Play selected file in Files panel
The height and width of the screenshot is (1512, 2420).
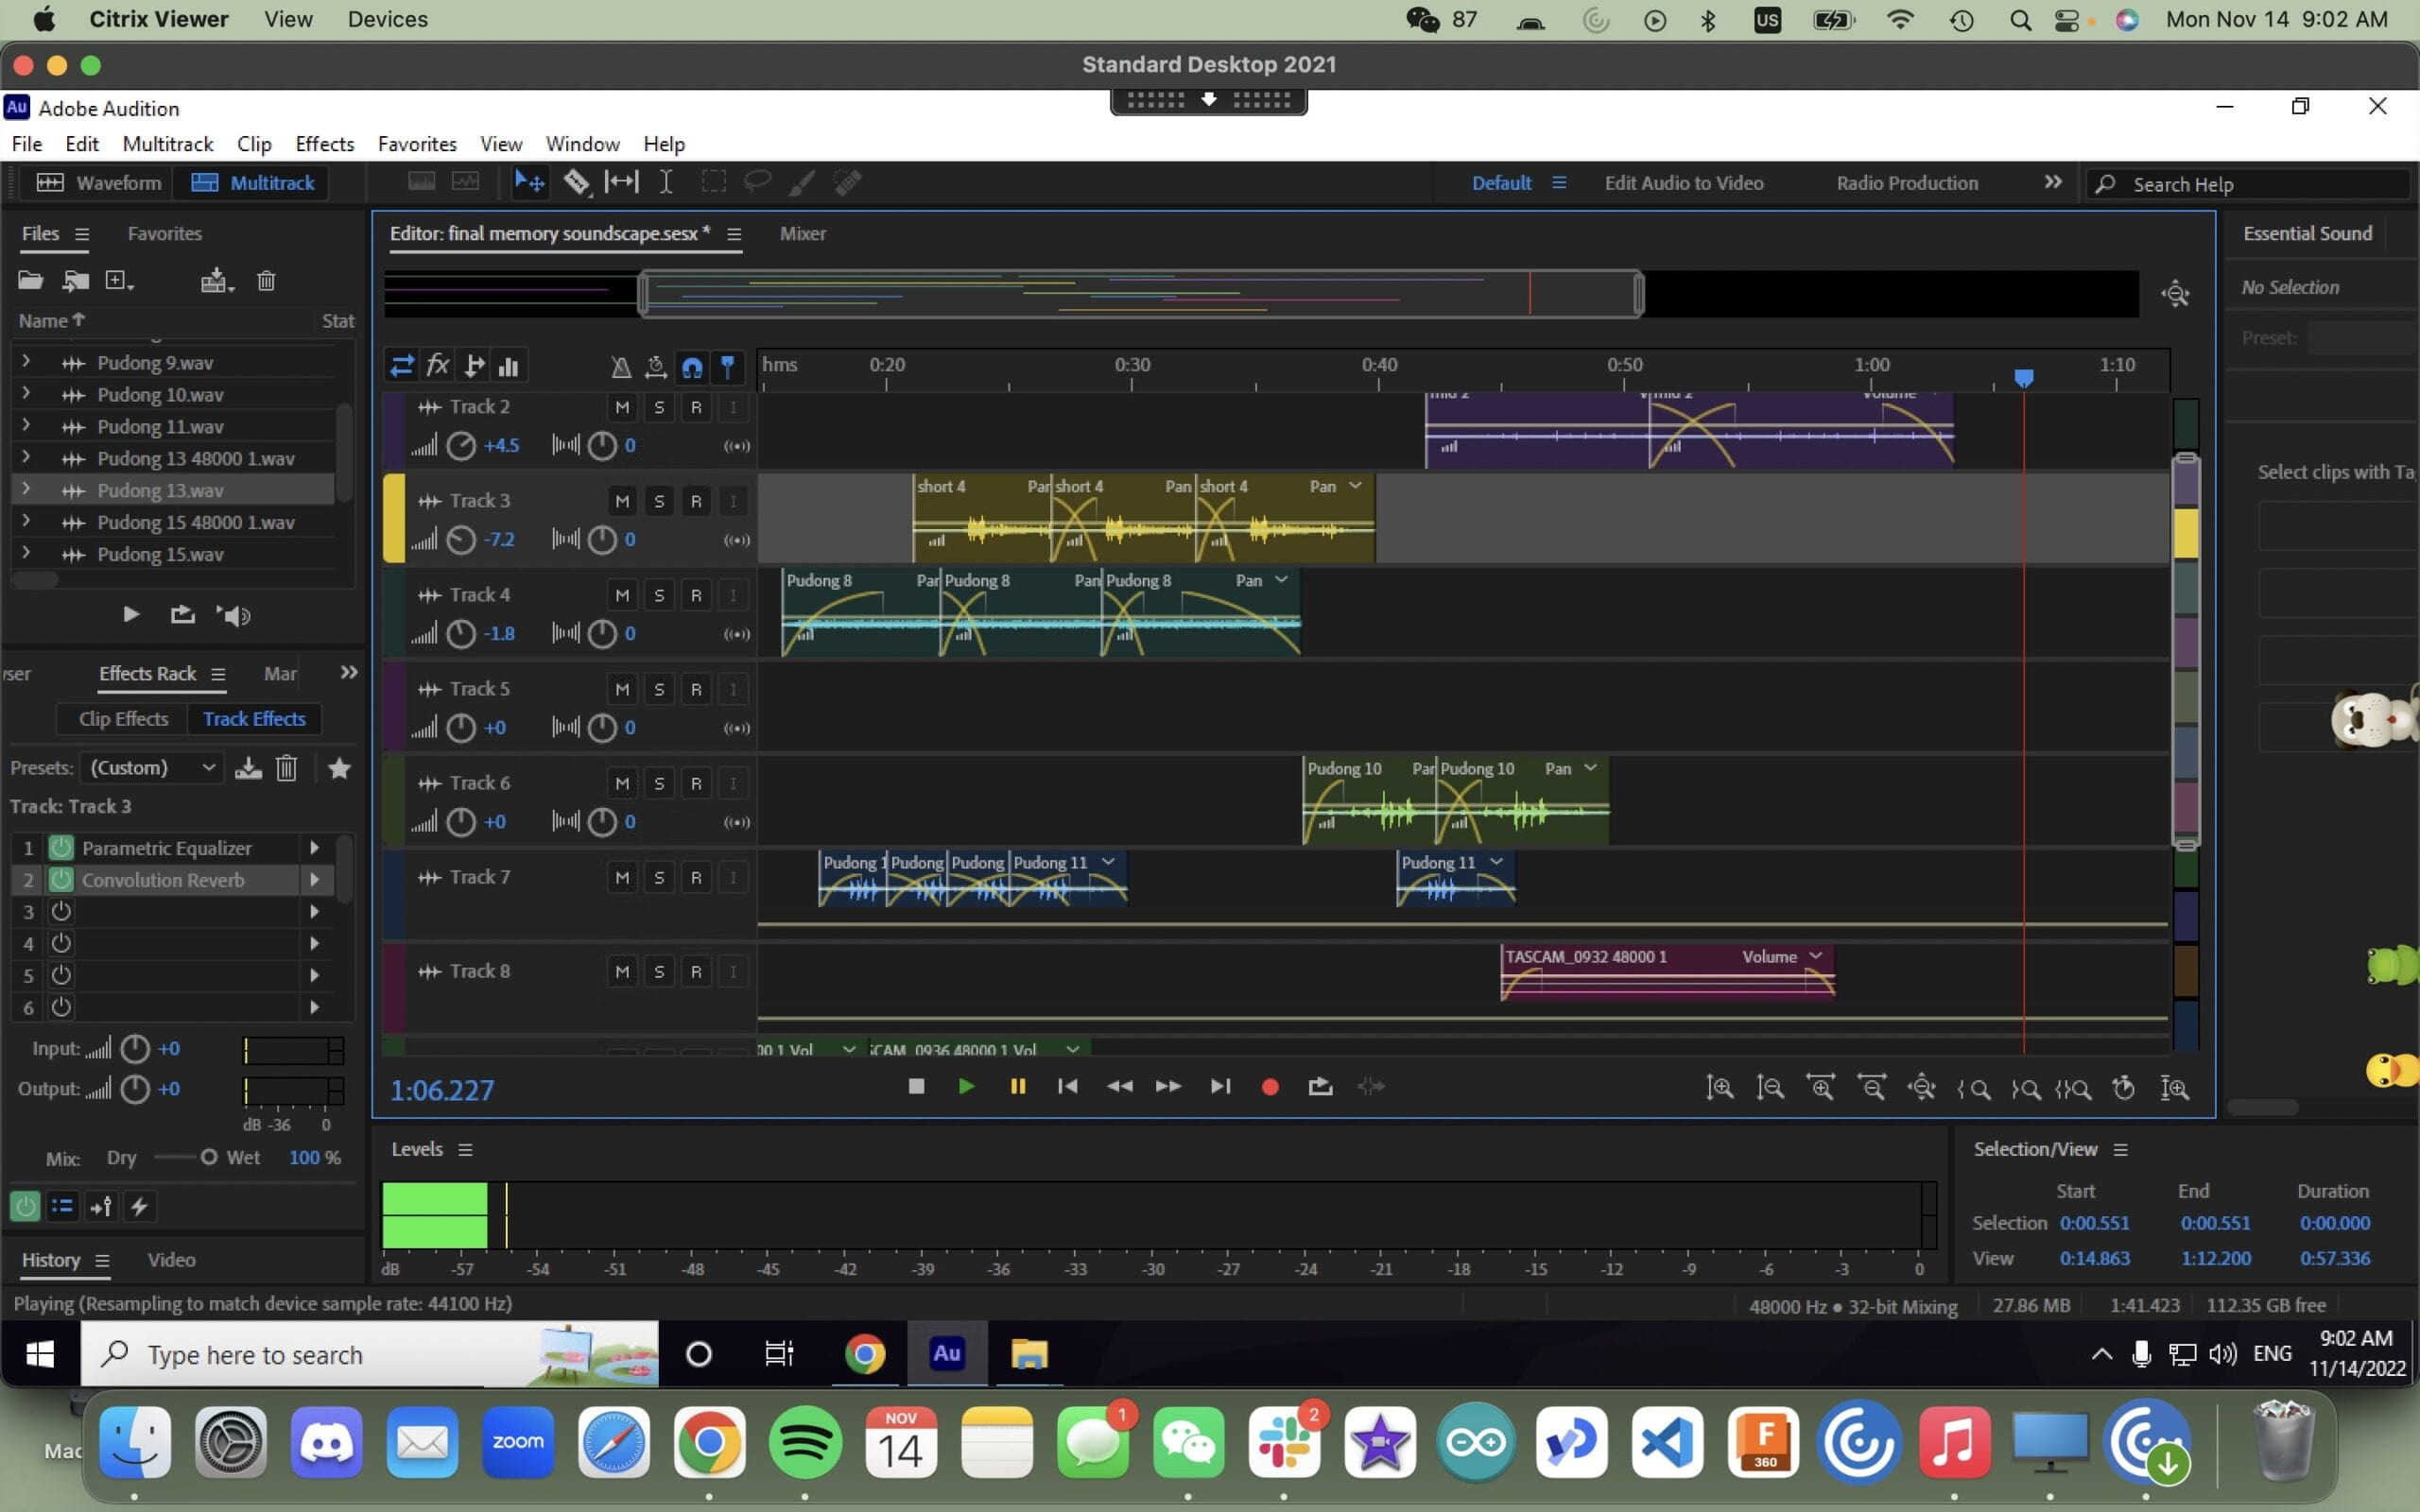130,615
